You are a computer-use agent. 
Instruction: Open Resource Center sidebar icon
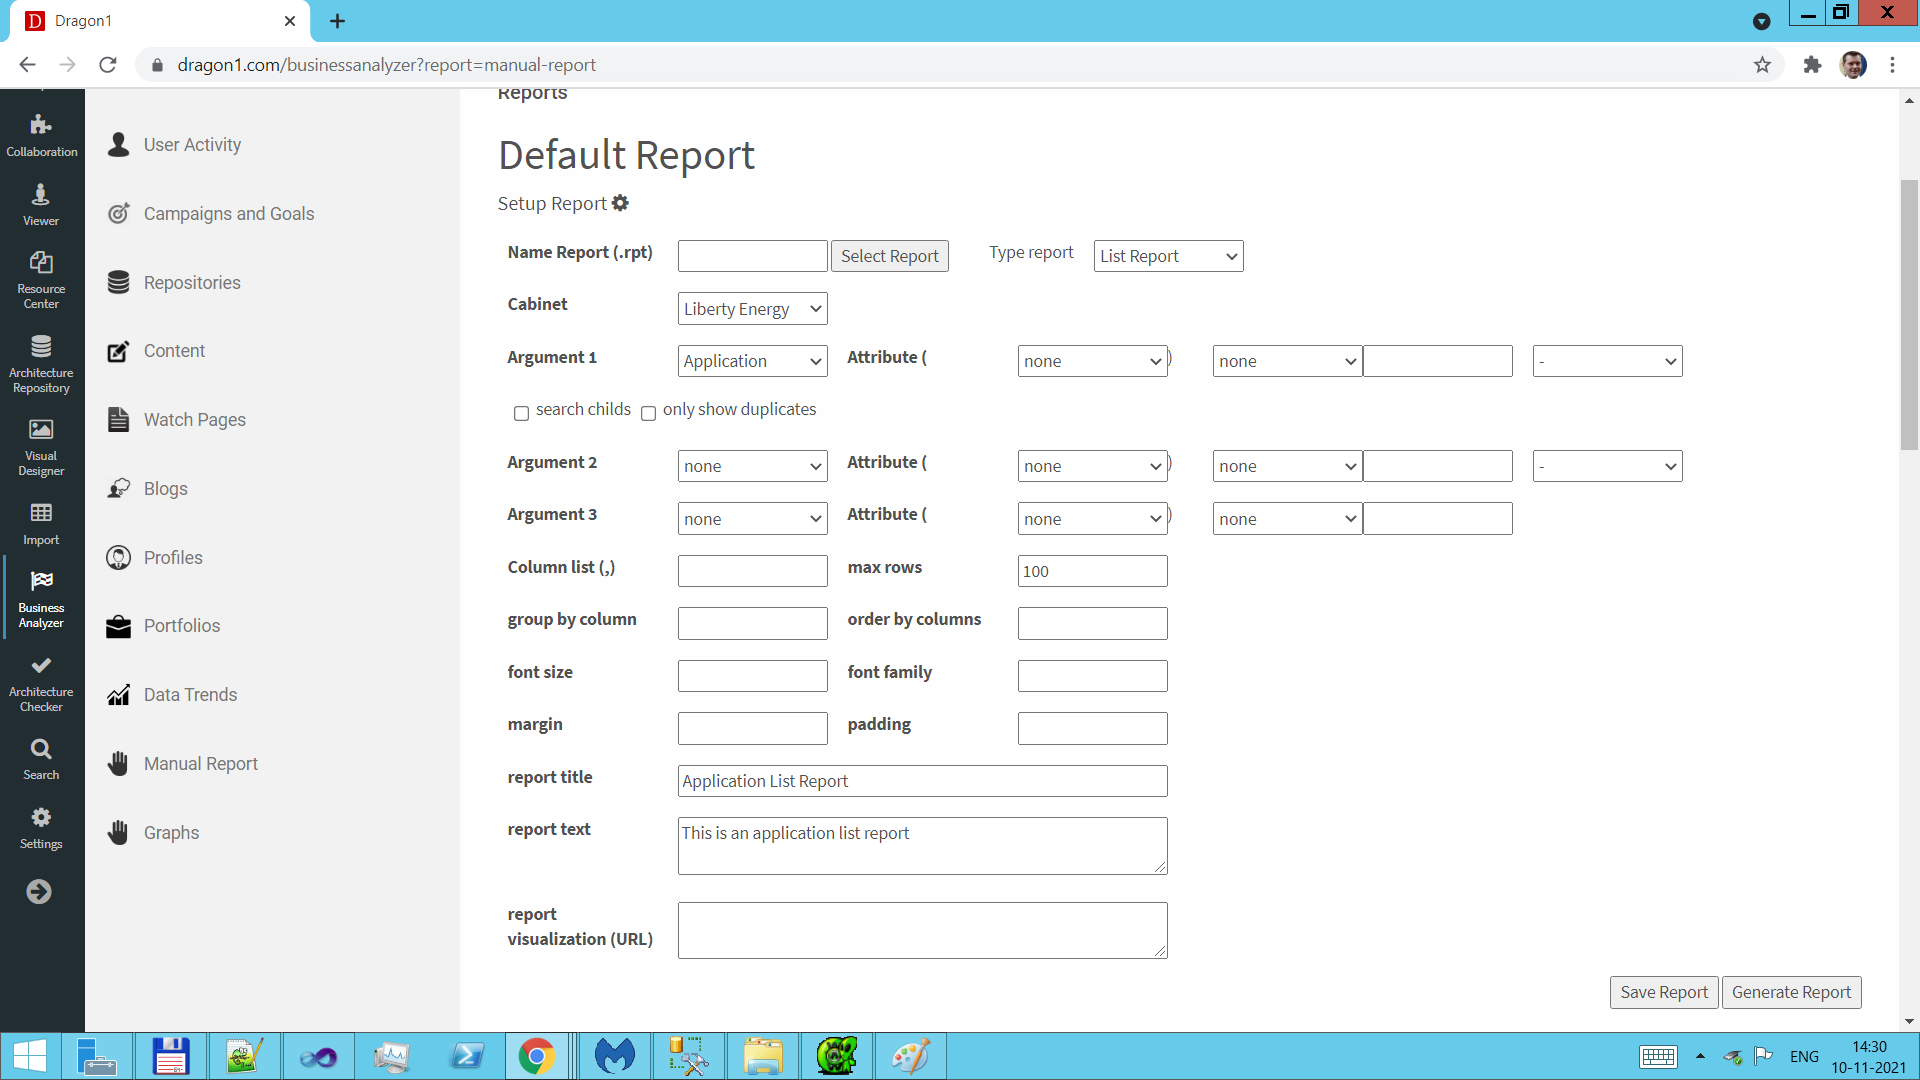pyautogui.click(x=41, y=263)
